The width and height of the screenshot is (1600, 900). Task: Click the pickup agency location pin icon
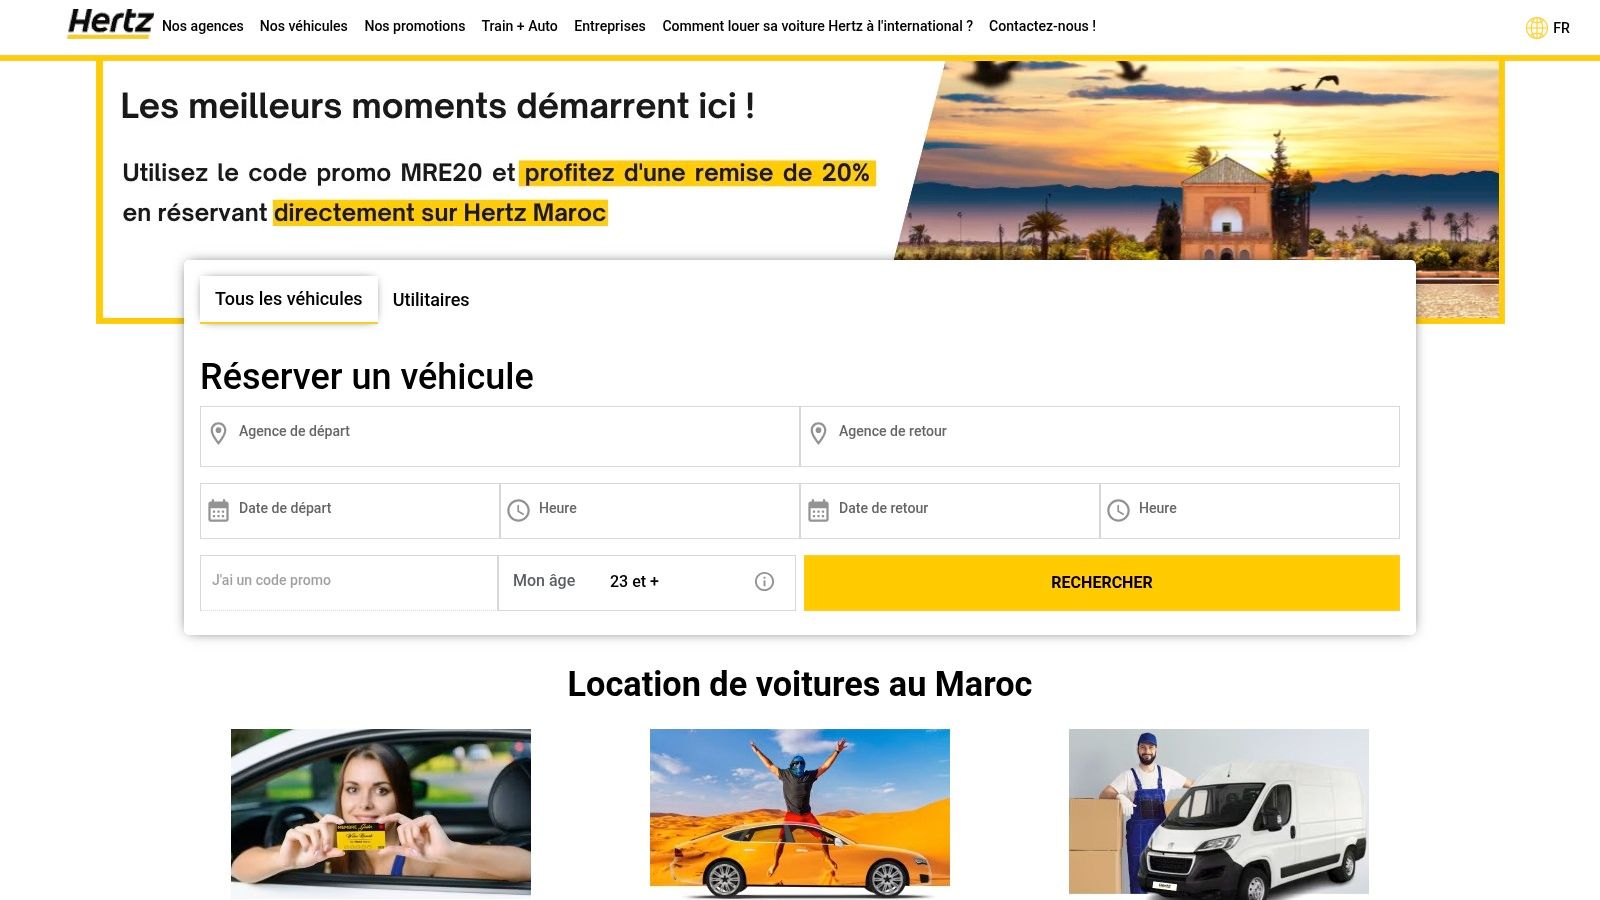pos(218,433)
